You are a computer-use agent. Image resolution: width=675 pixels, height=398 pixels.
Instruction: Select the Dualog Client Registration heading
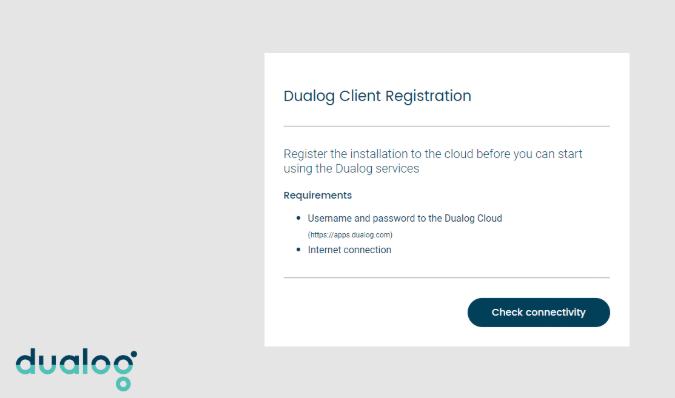377,96
